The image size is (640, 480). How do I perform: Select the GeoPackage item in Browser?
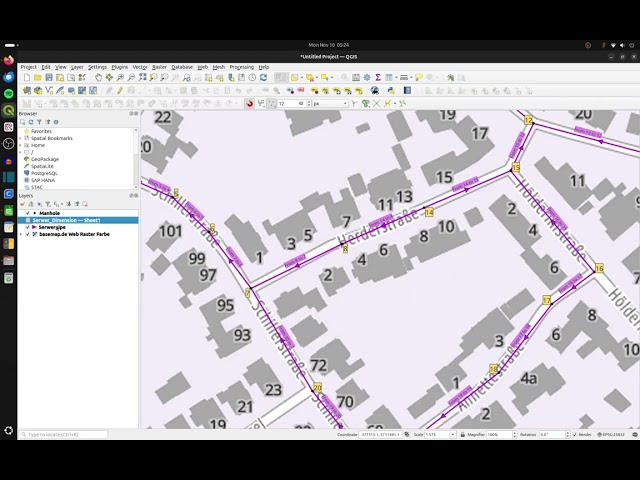coord(45,159)
